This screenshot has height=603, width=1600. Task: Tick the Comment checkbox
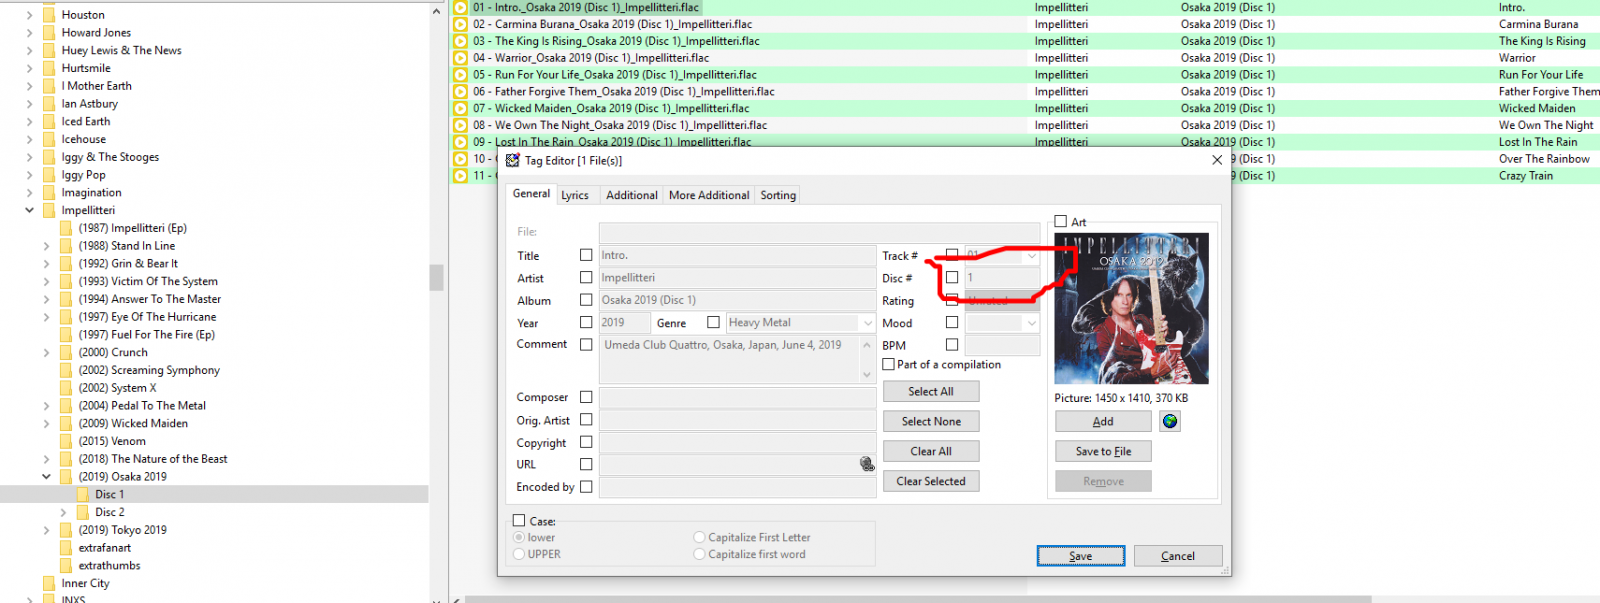pos(586,344)
